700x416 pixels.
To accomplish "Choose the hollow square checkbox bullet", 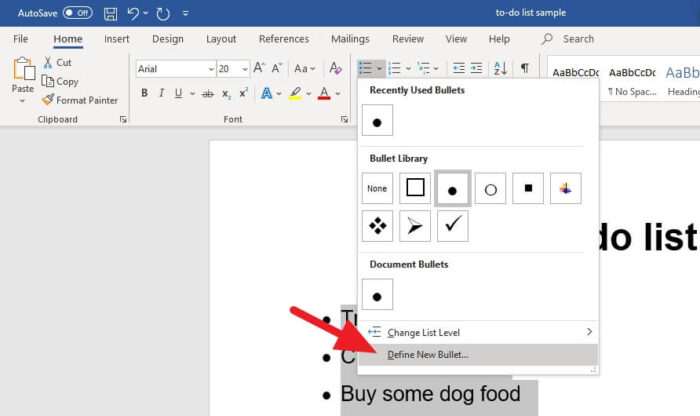I will click(415, 188).
